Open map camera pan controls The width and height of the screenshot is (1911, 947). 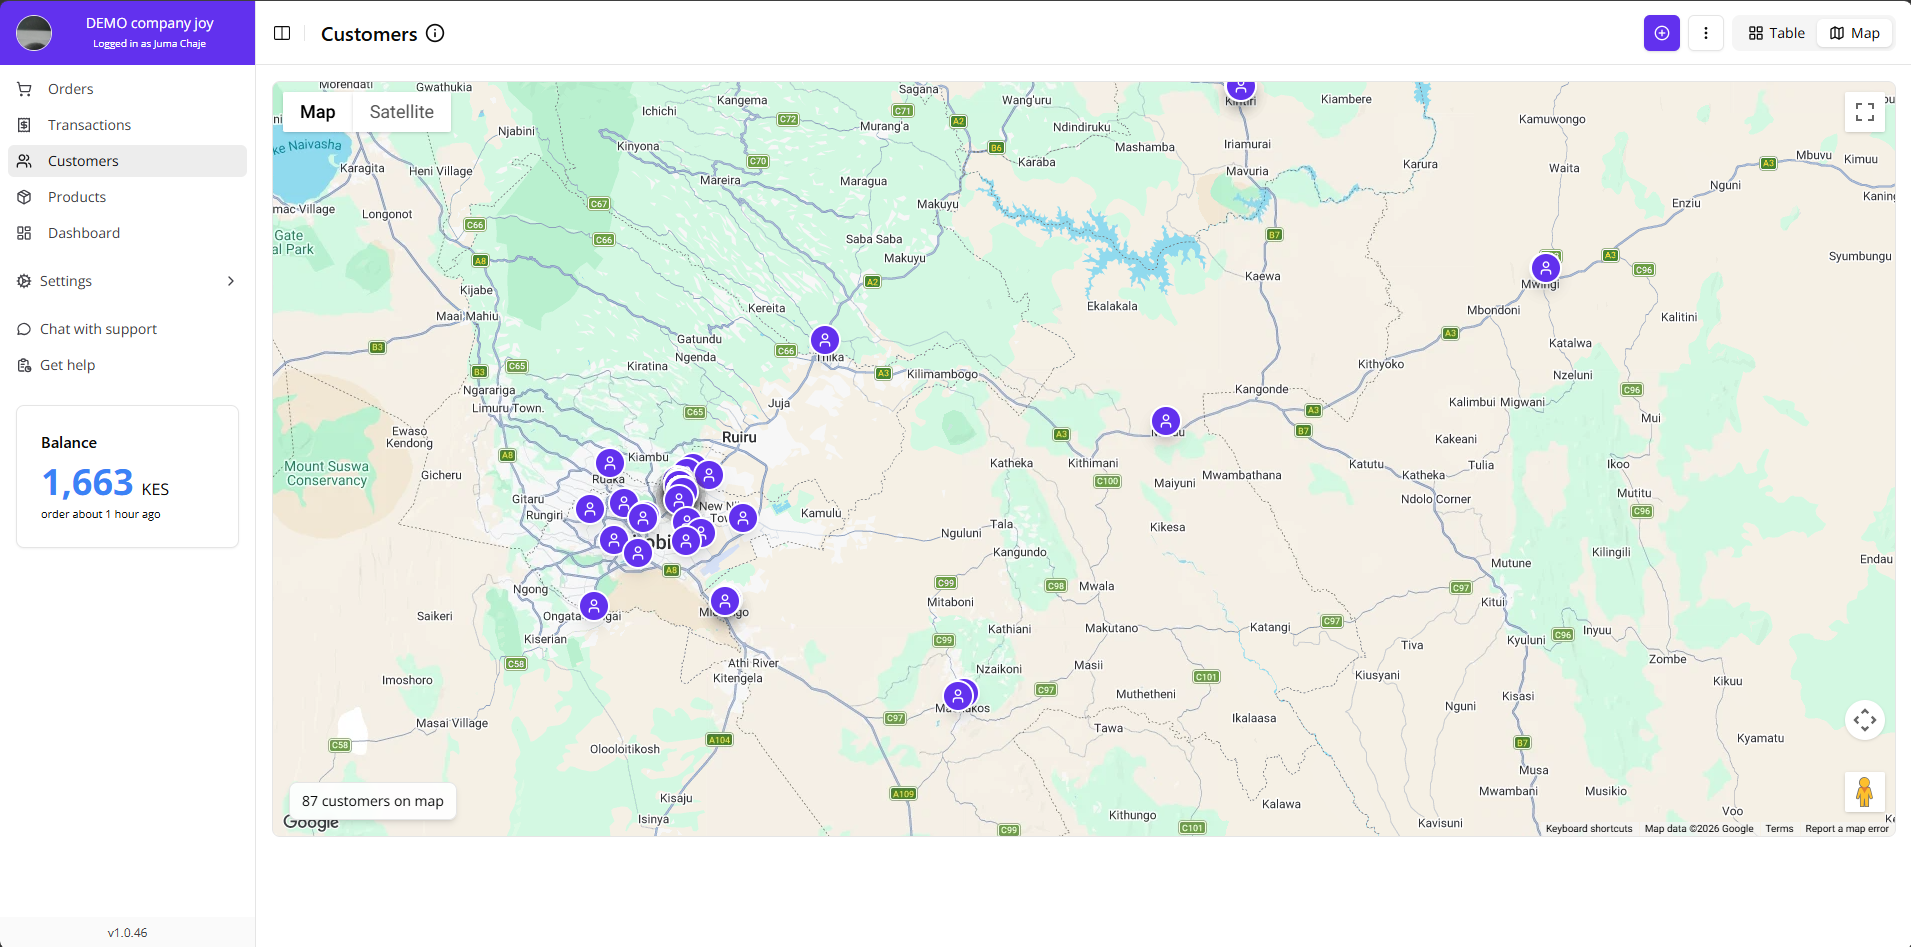(x=1865, y=720)
